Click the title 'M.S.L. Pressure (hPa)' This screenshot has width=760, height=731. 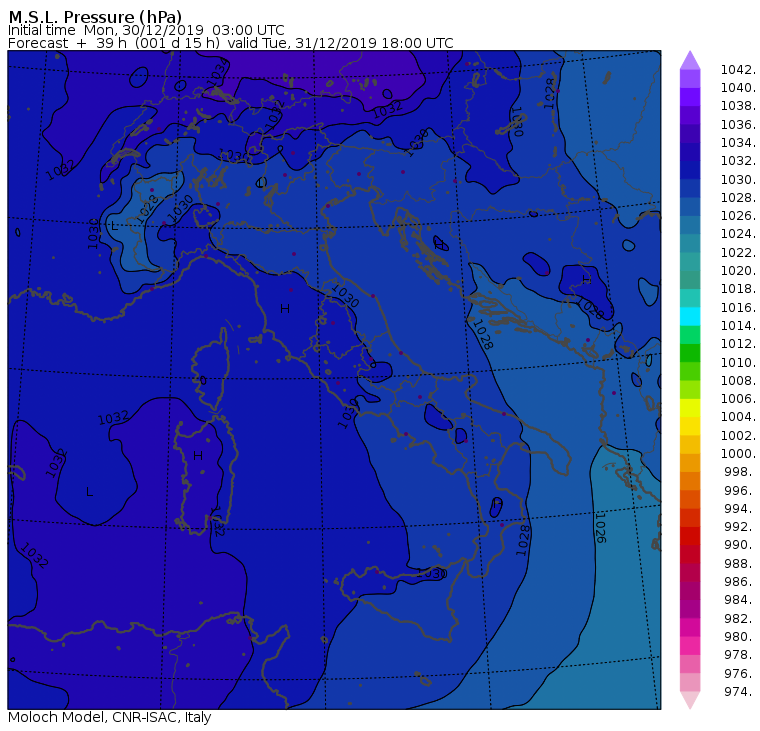(x=95, y=16)
